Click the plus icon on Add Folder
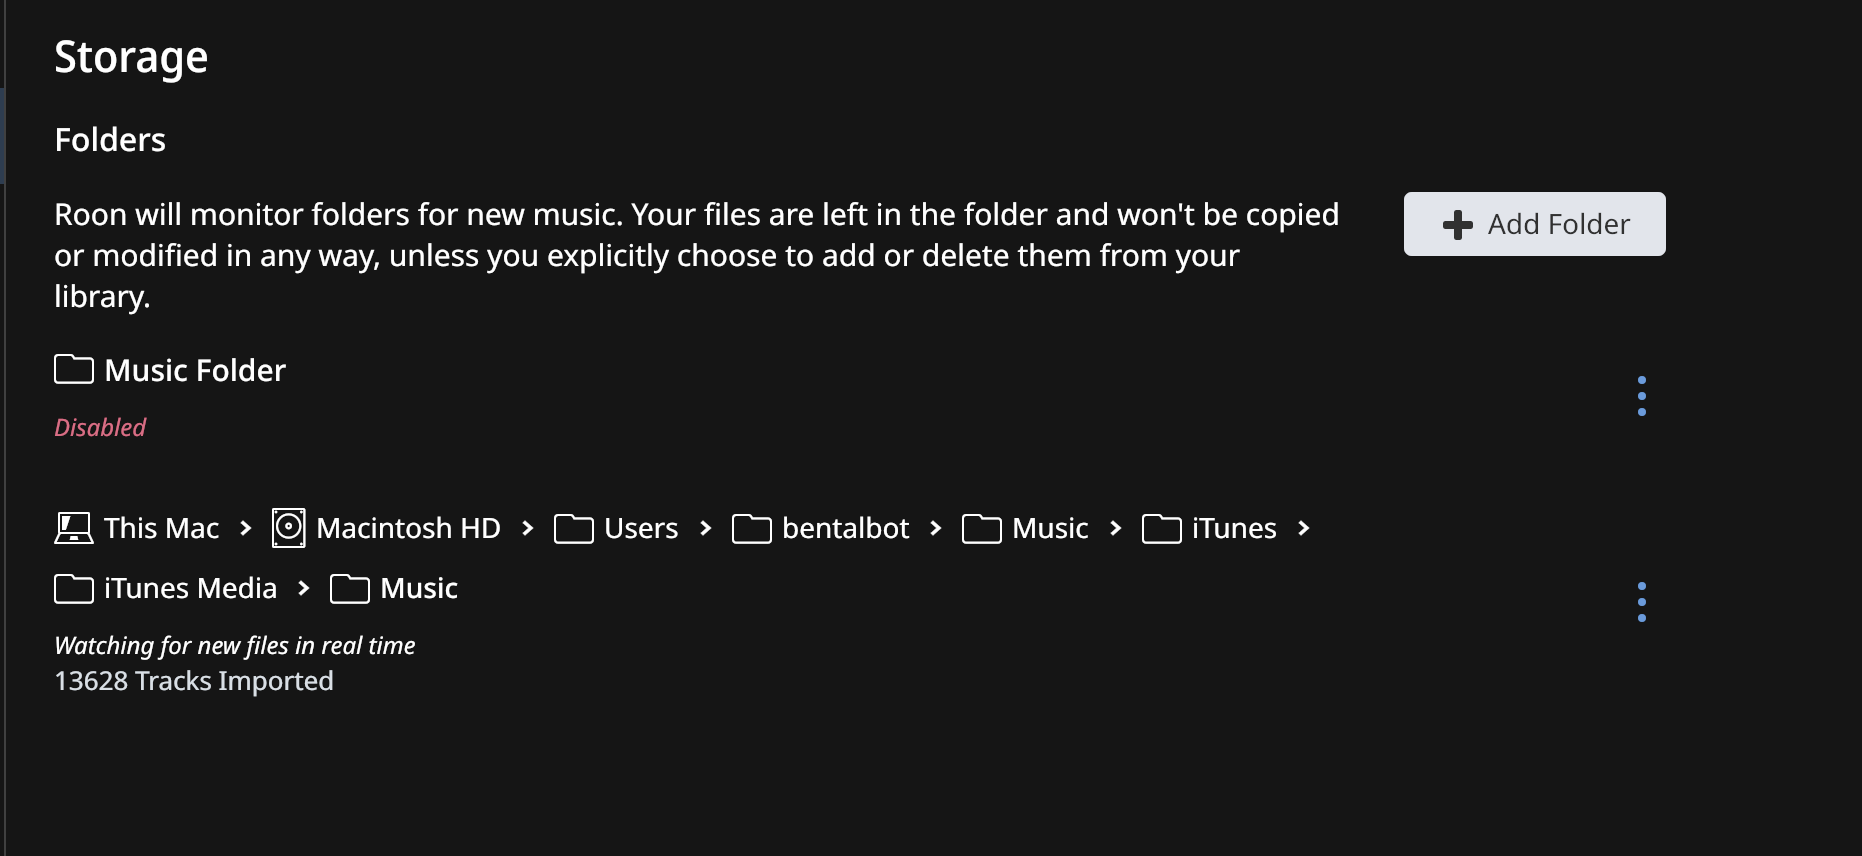 (1458, 224)
